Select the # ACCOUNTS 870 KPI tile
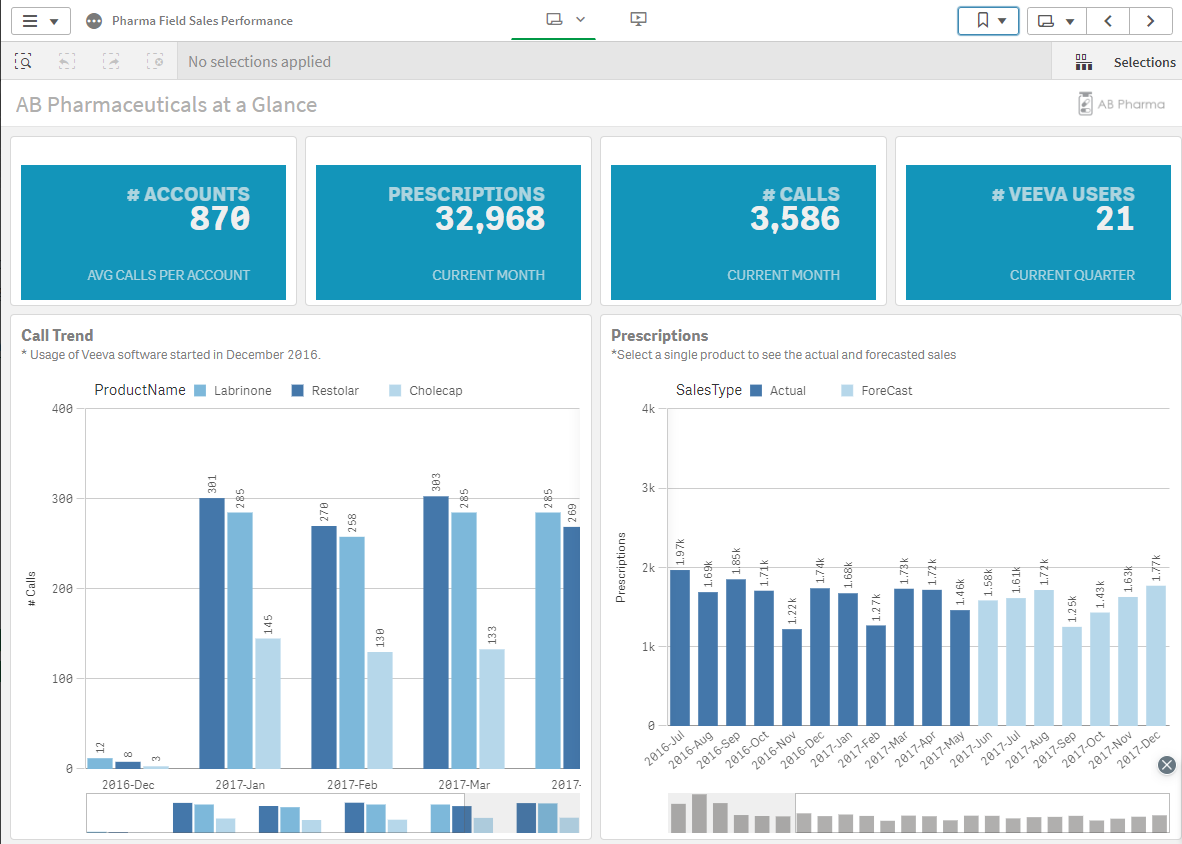Viewport: 1182px width, 844px height. (x=154, y=232)
